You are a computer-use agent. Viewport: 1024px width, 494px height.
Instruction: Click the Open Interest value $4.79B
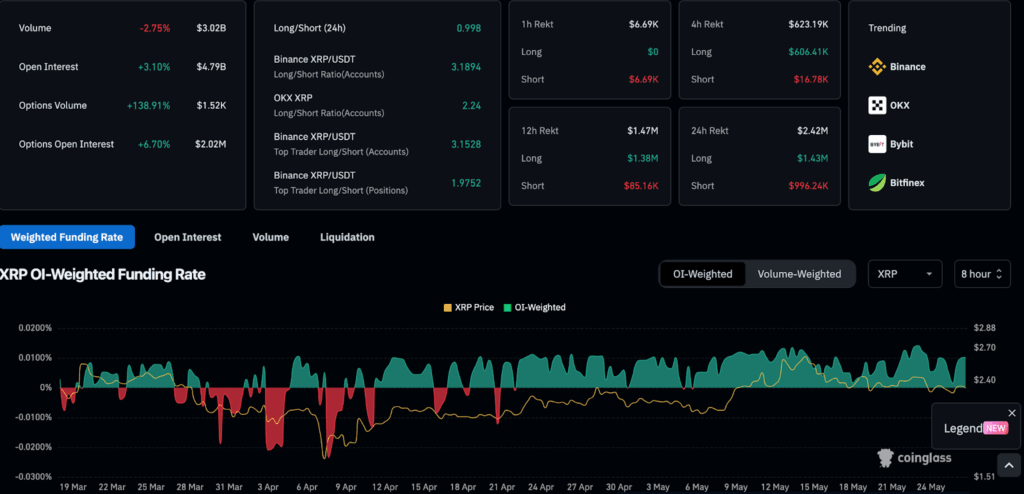coord(211,67)
